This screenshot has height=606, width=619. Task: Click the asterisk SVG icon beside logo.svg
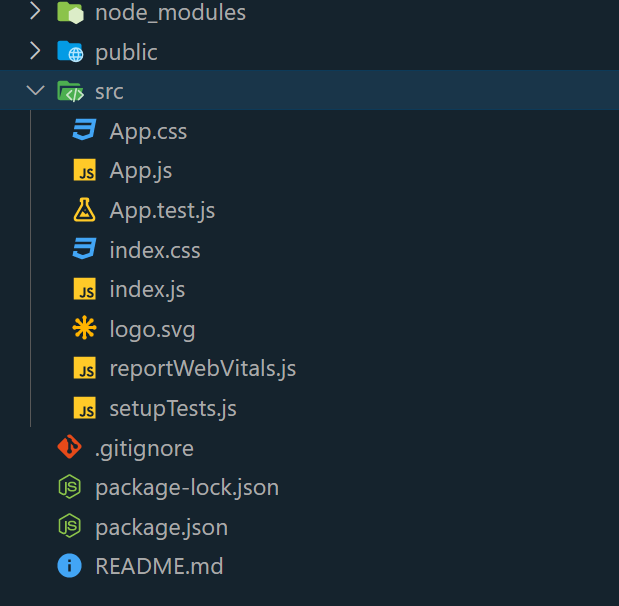[x=84, y=328]
